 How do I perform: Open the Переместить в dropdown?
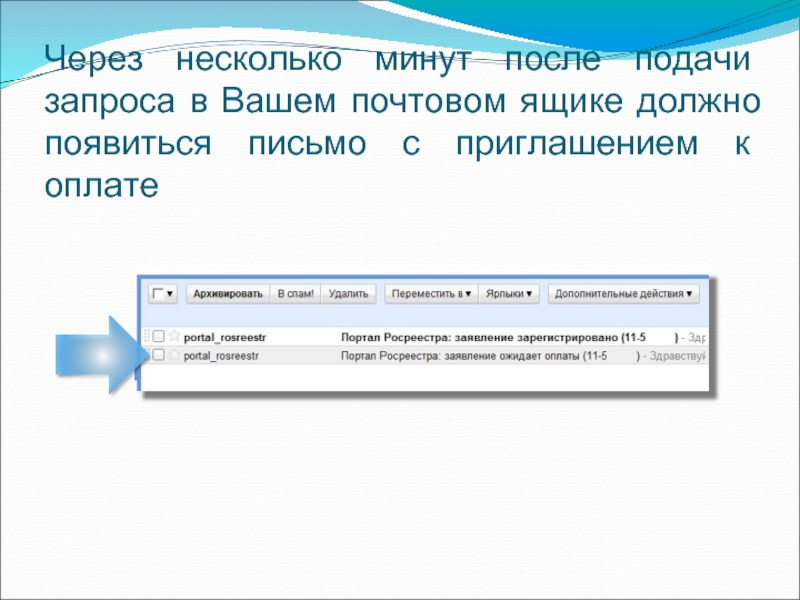tap(431, 294)
